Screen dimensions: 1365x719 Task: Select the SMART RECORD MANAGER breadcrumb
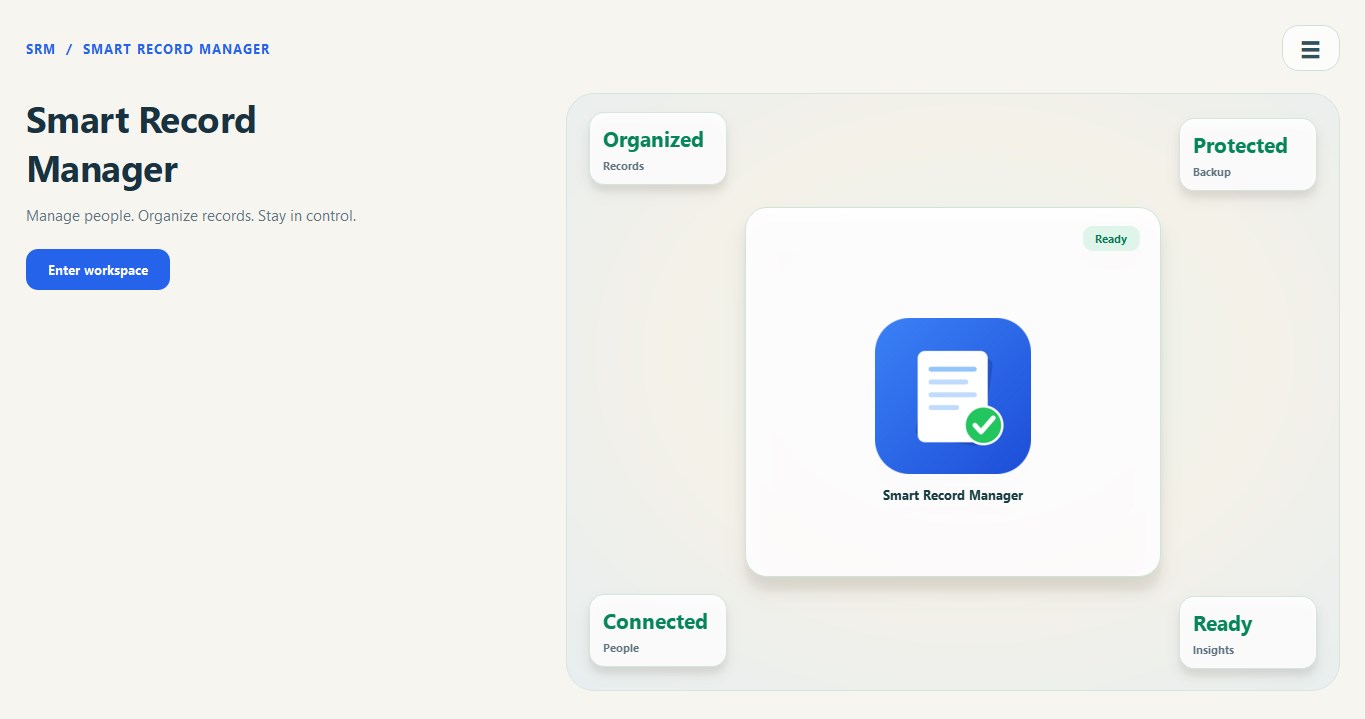tap(176, 49)
